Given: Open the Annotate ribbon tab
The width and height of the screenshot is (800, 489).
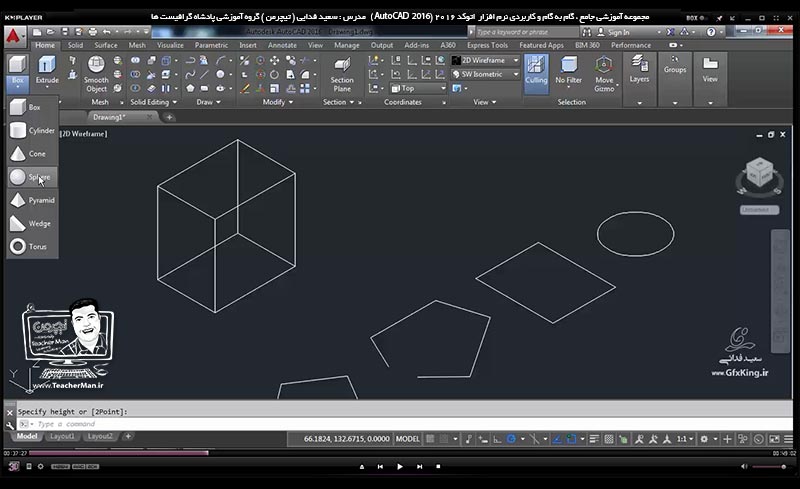Looking at the screenshot, I should 282,45.
